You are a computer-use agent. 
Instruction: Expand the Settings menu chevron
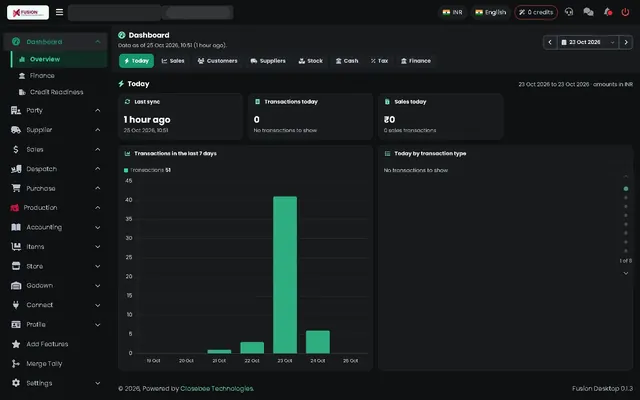pyautogui.click(x=98, y=383)
